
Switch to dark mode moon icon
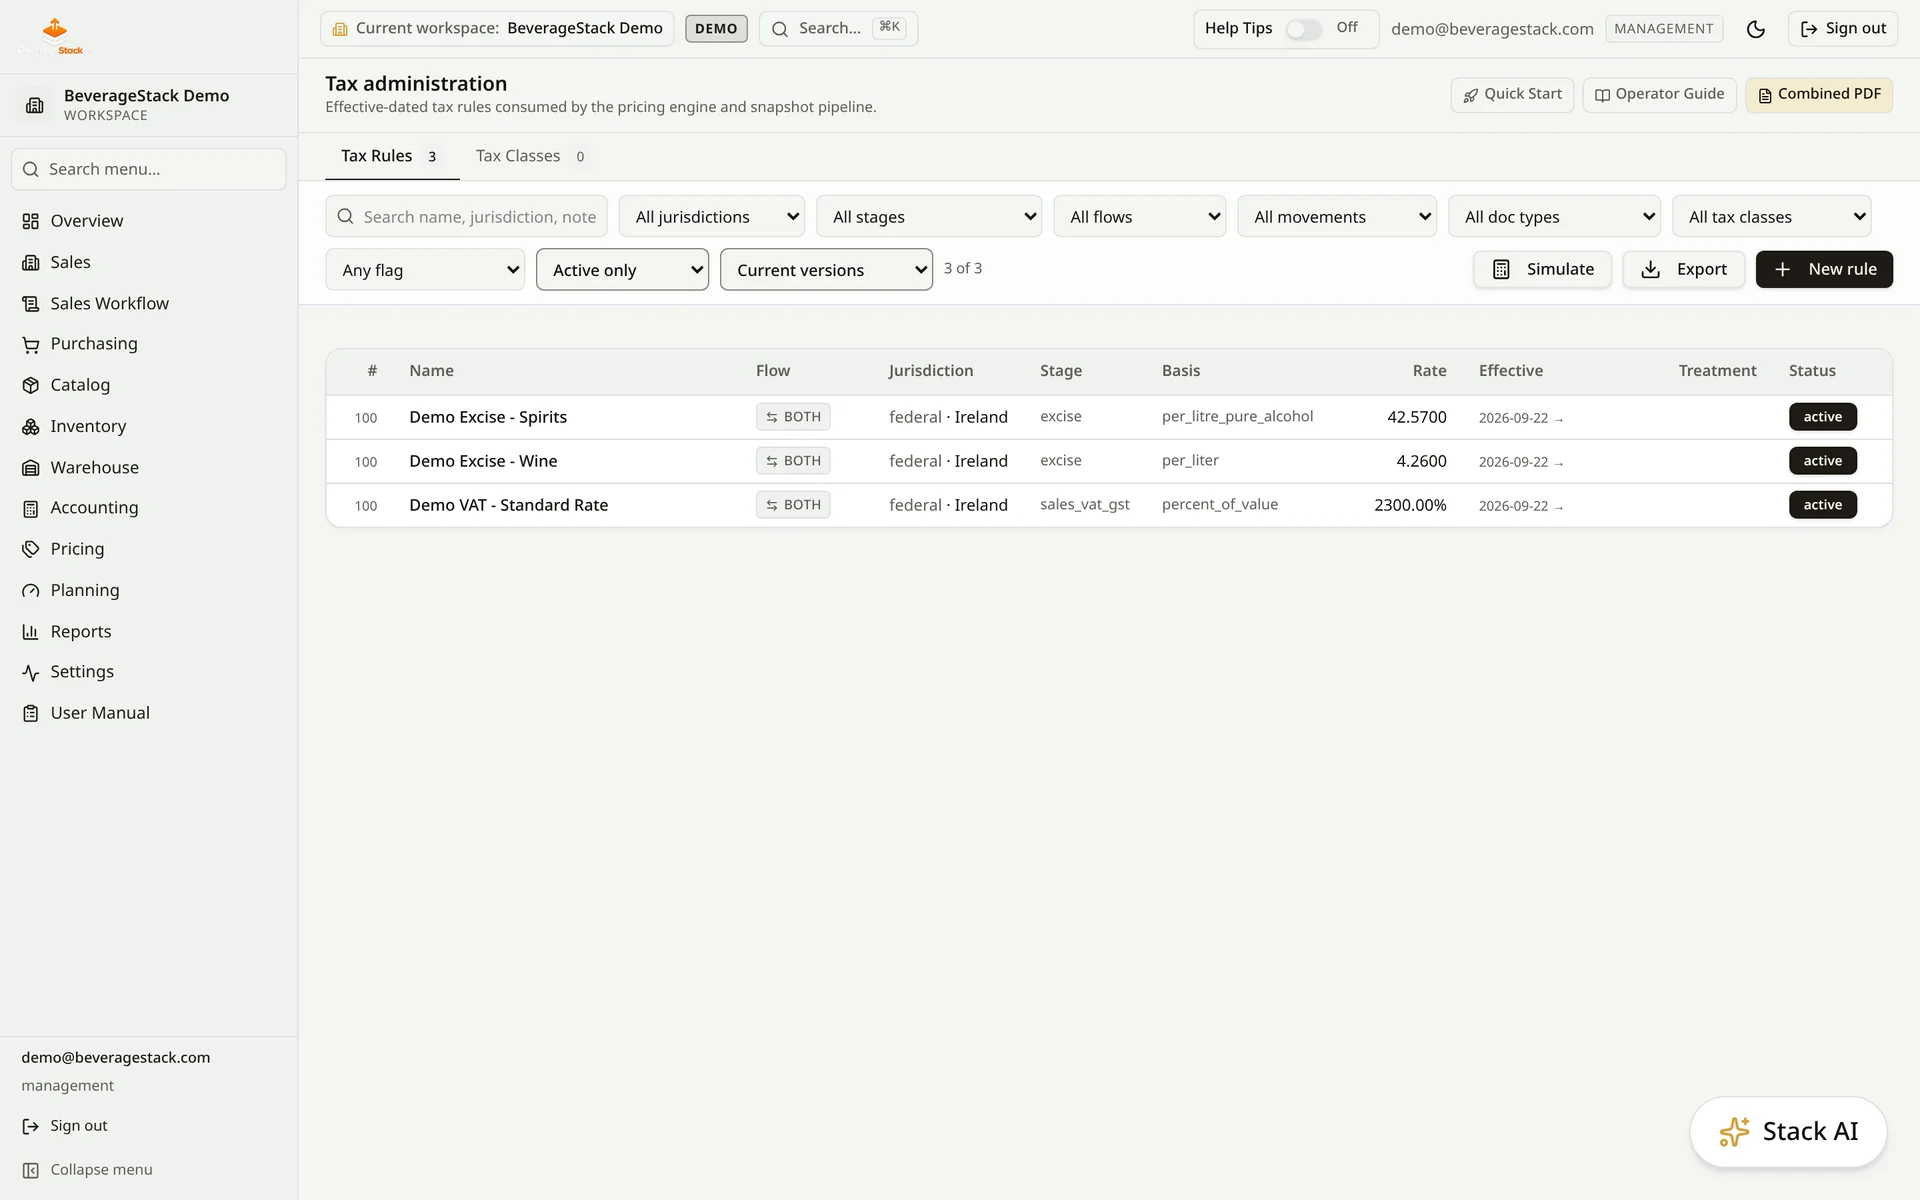pyautogui.click(x=1756, y=29)
